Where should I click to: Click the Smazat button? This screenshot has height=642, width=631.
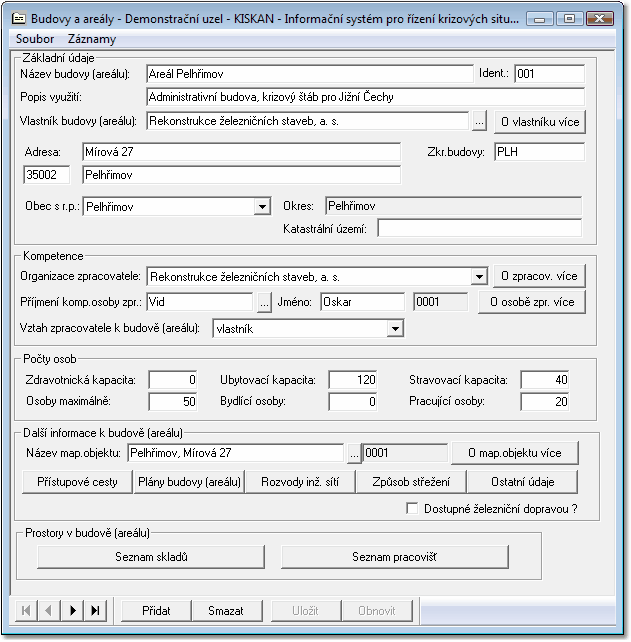point(226,611)
